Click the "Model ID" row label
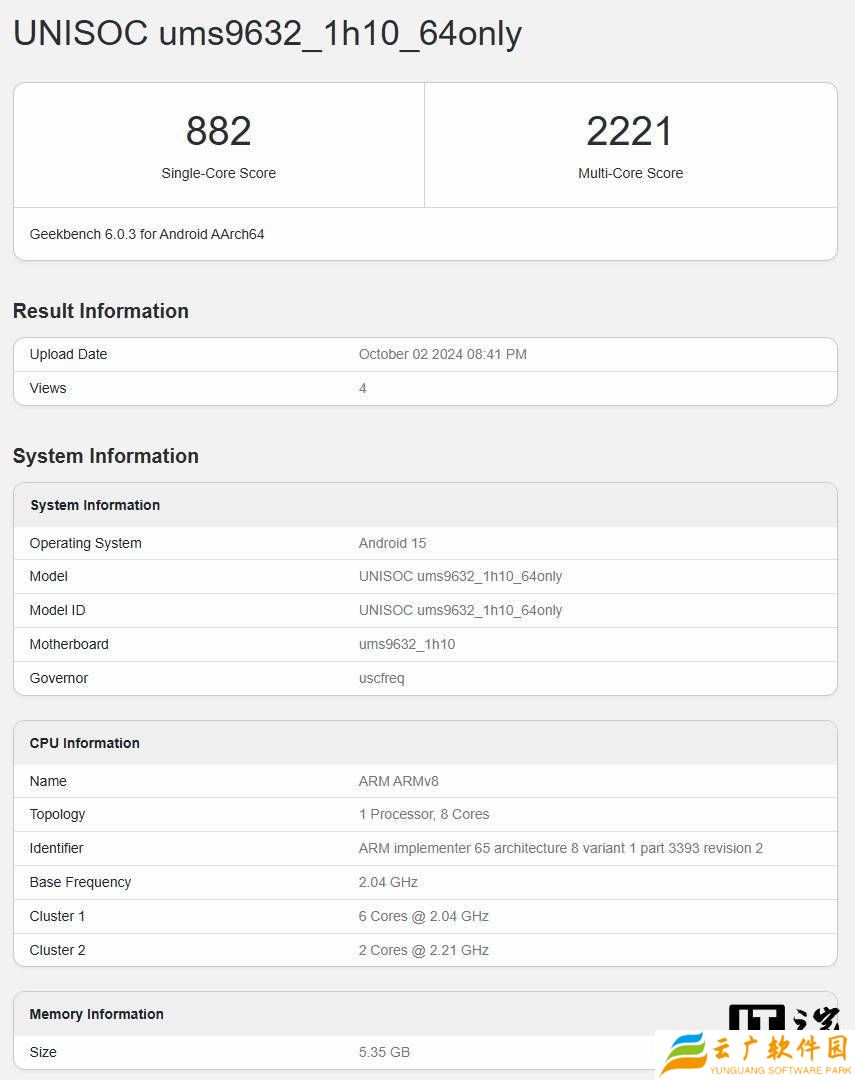 click(57, 610)
